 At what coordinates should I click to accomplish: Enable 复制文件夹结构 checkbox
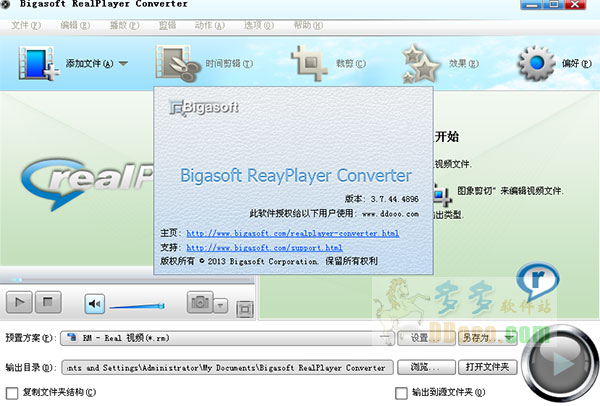12,393
